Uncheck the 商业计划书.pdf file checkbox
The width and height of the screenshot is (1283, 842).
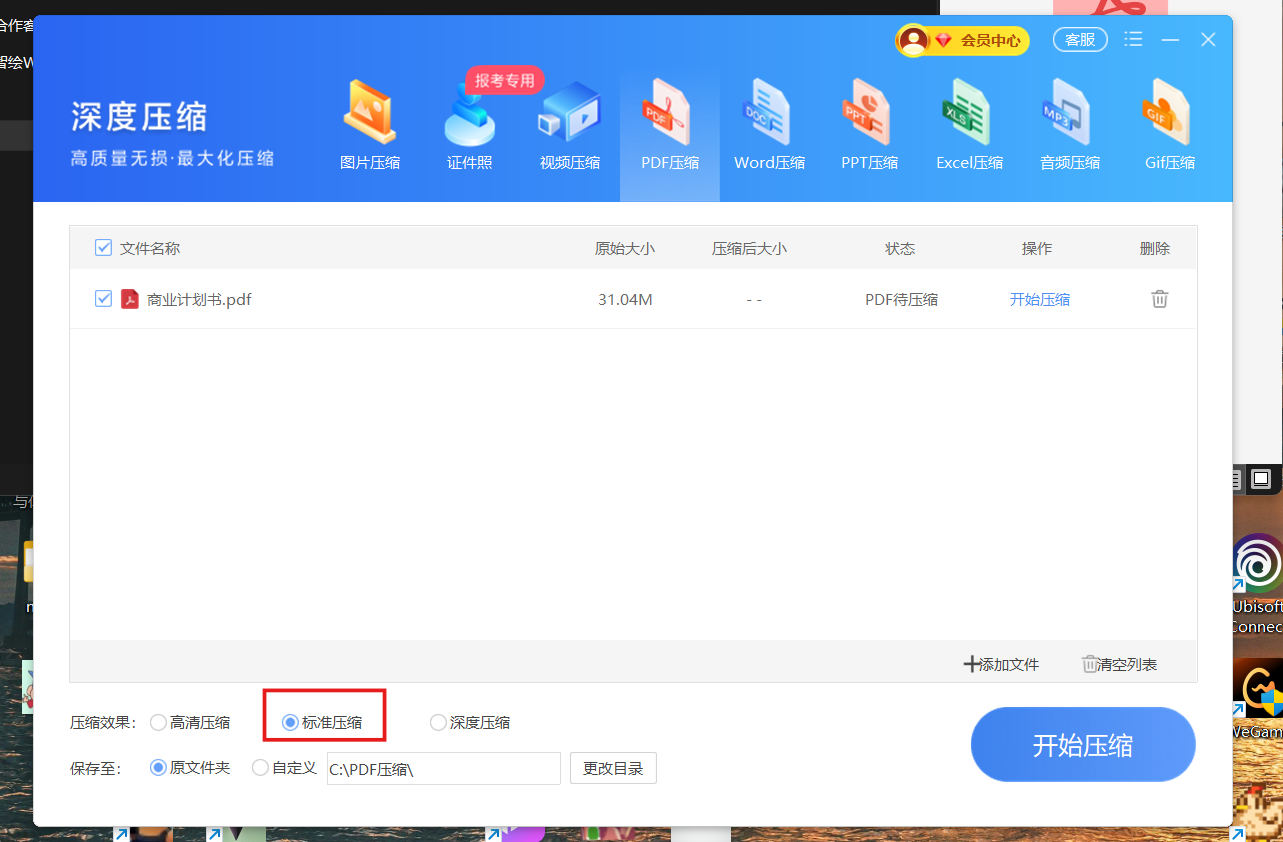(103, 298)
